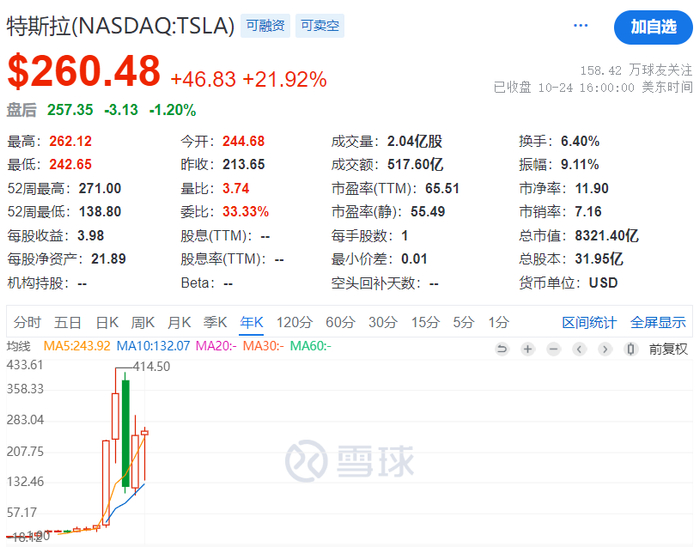Click the 全屏显示 fullscreen link
Screen dimensions: 700x547
[658, 322]
